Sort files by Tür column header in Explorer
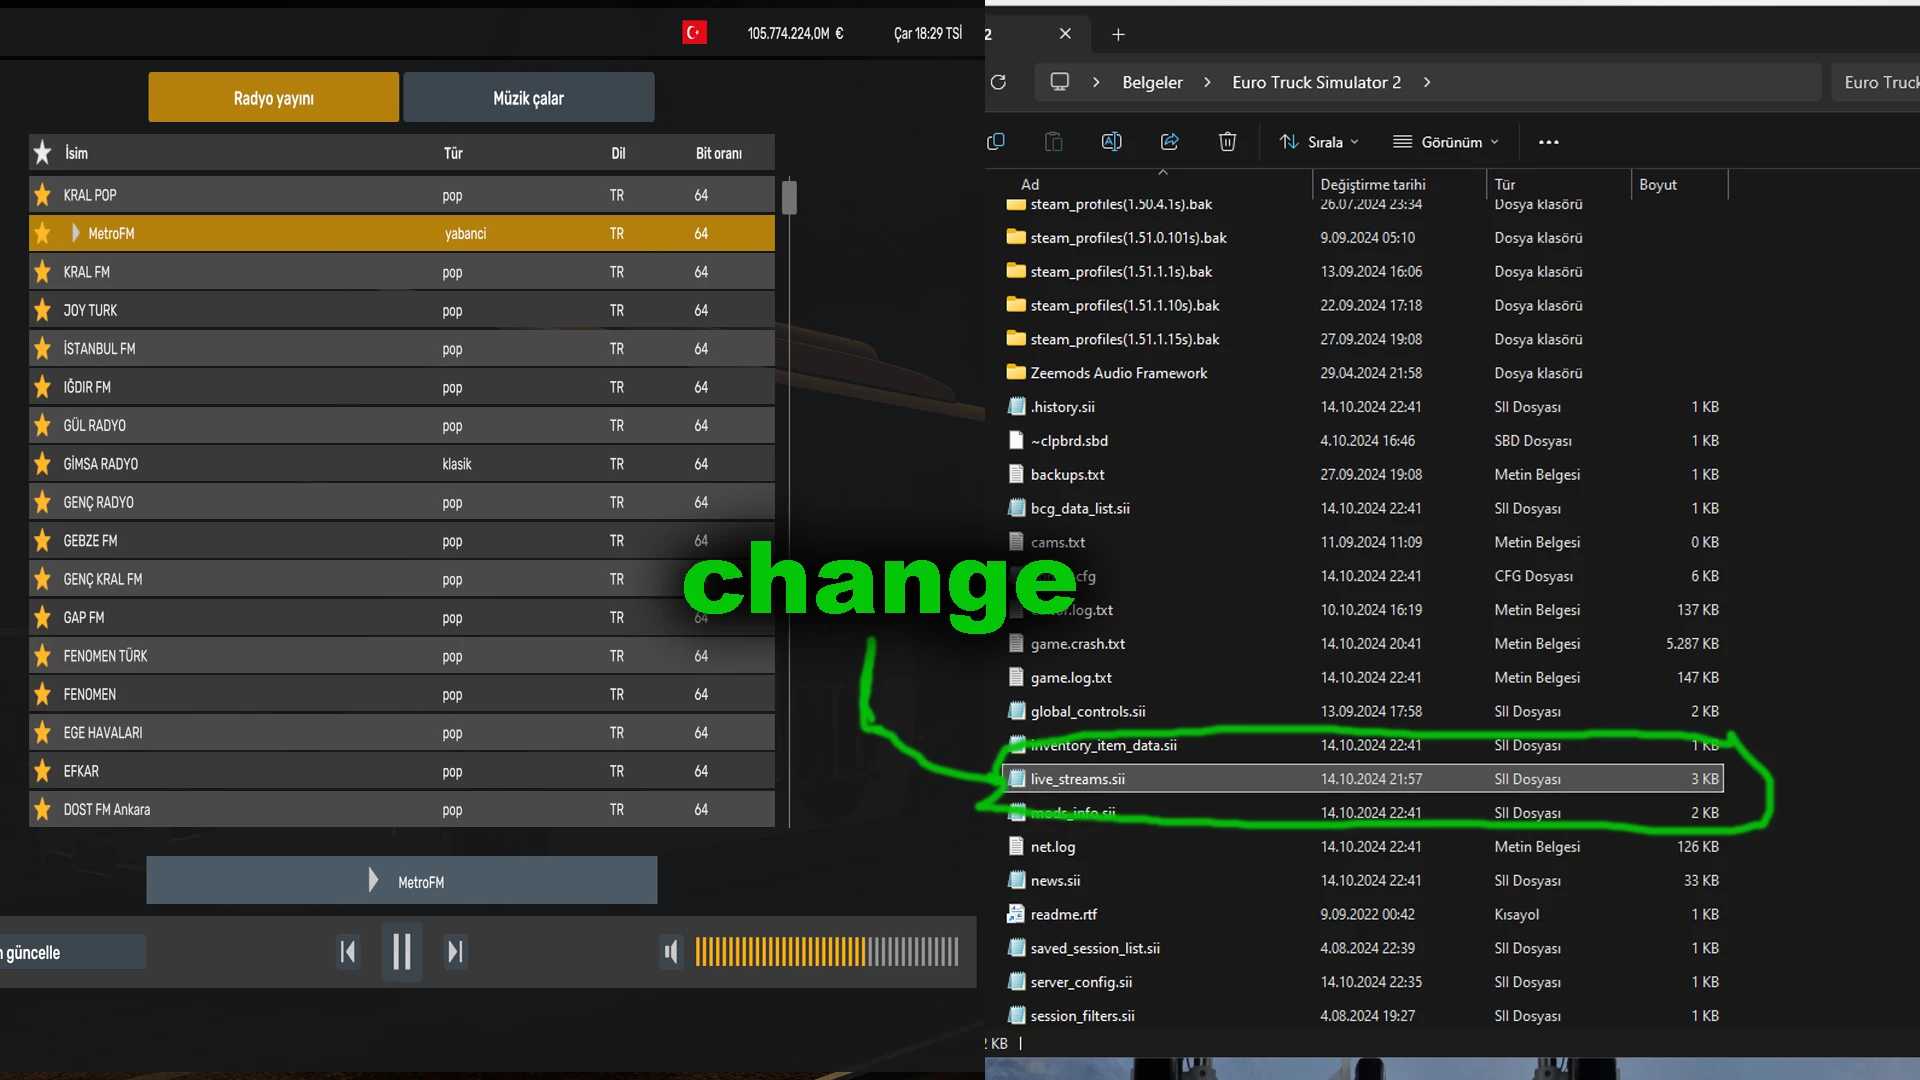 coord(1505,185)
